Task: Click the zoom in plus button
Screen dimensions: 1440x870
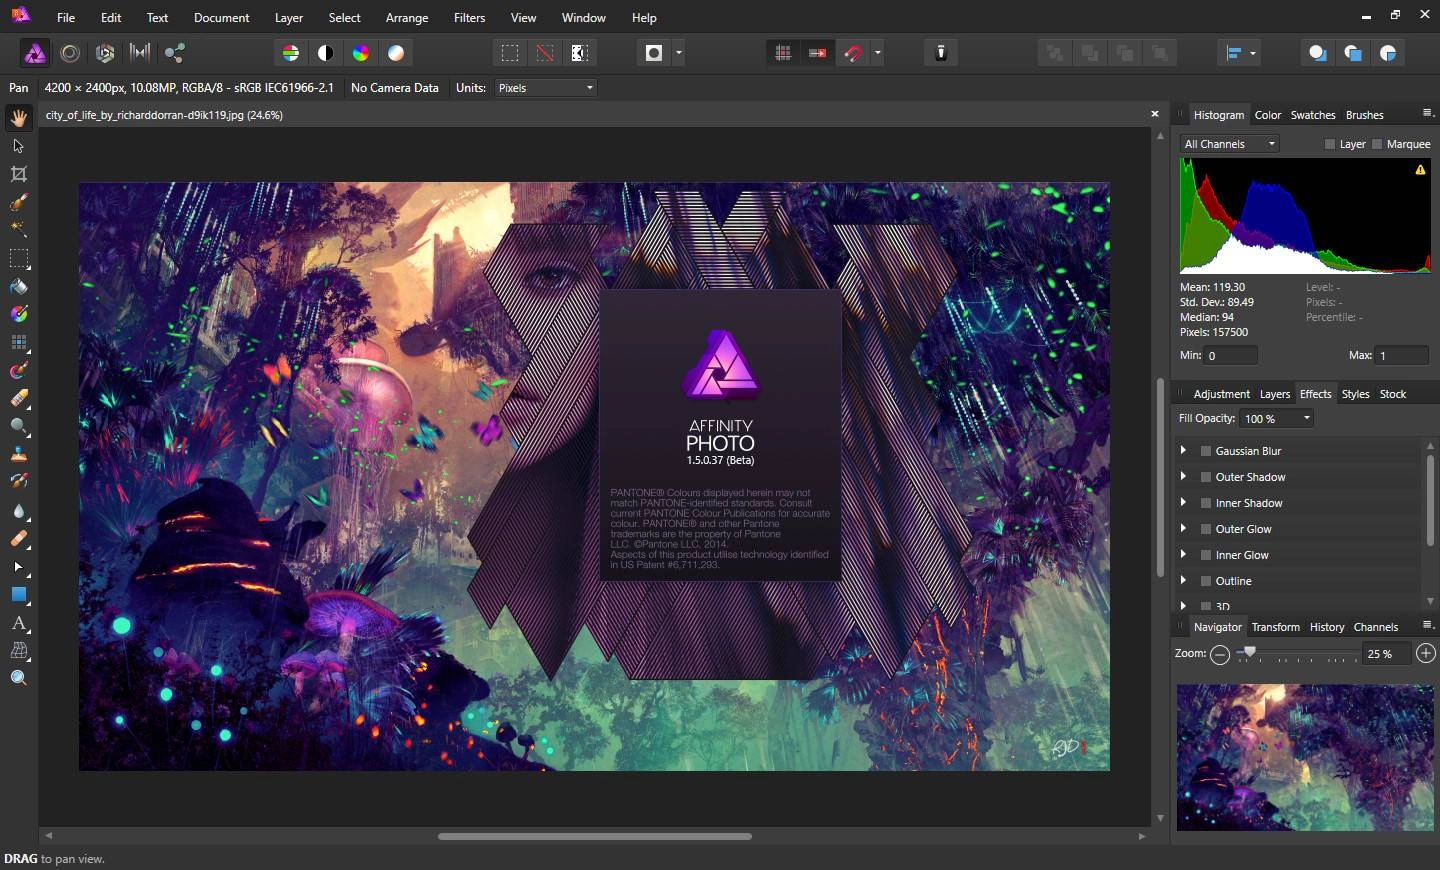Action: click(1426, 653)
